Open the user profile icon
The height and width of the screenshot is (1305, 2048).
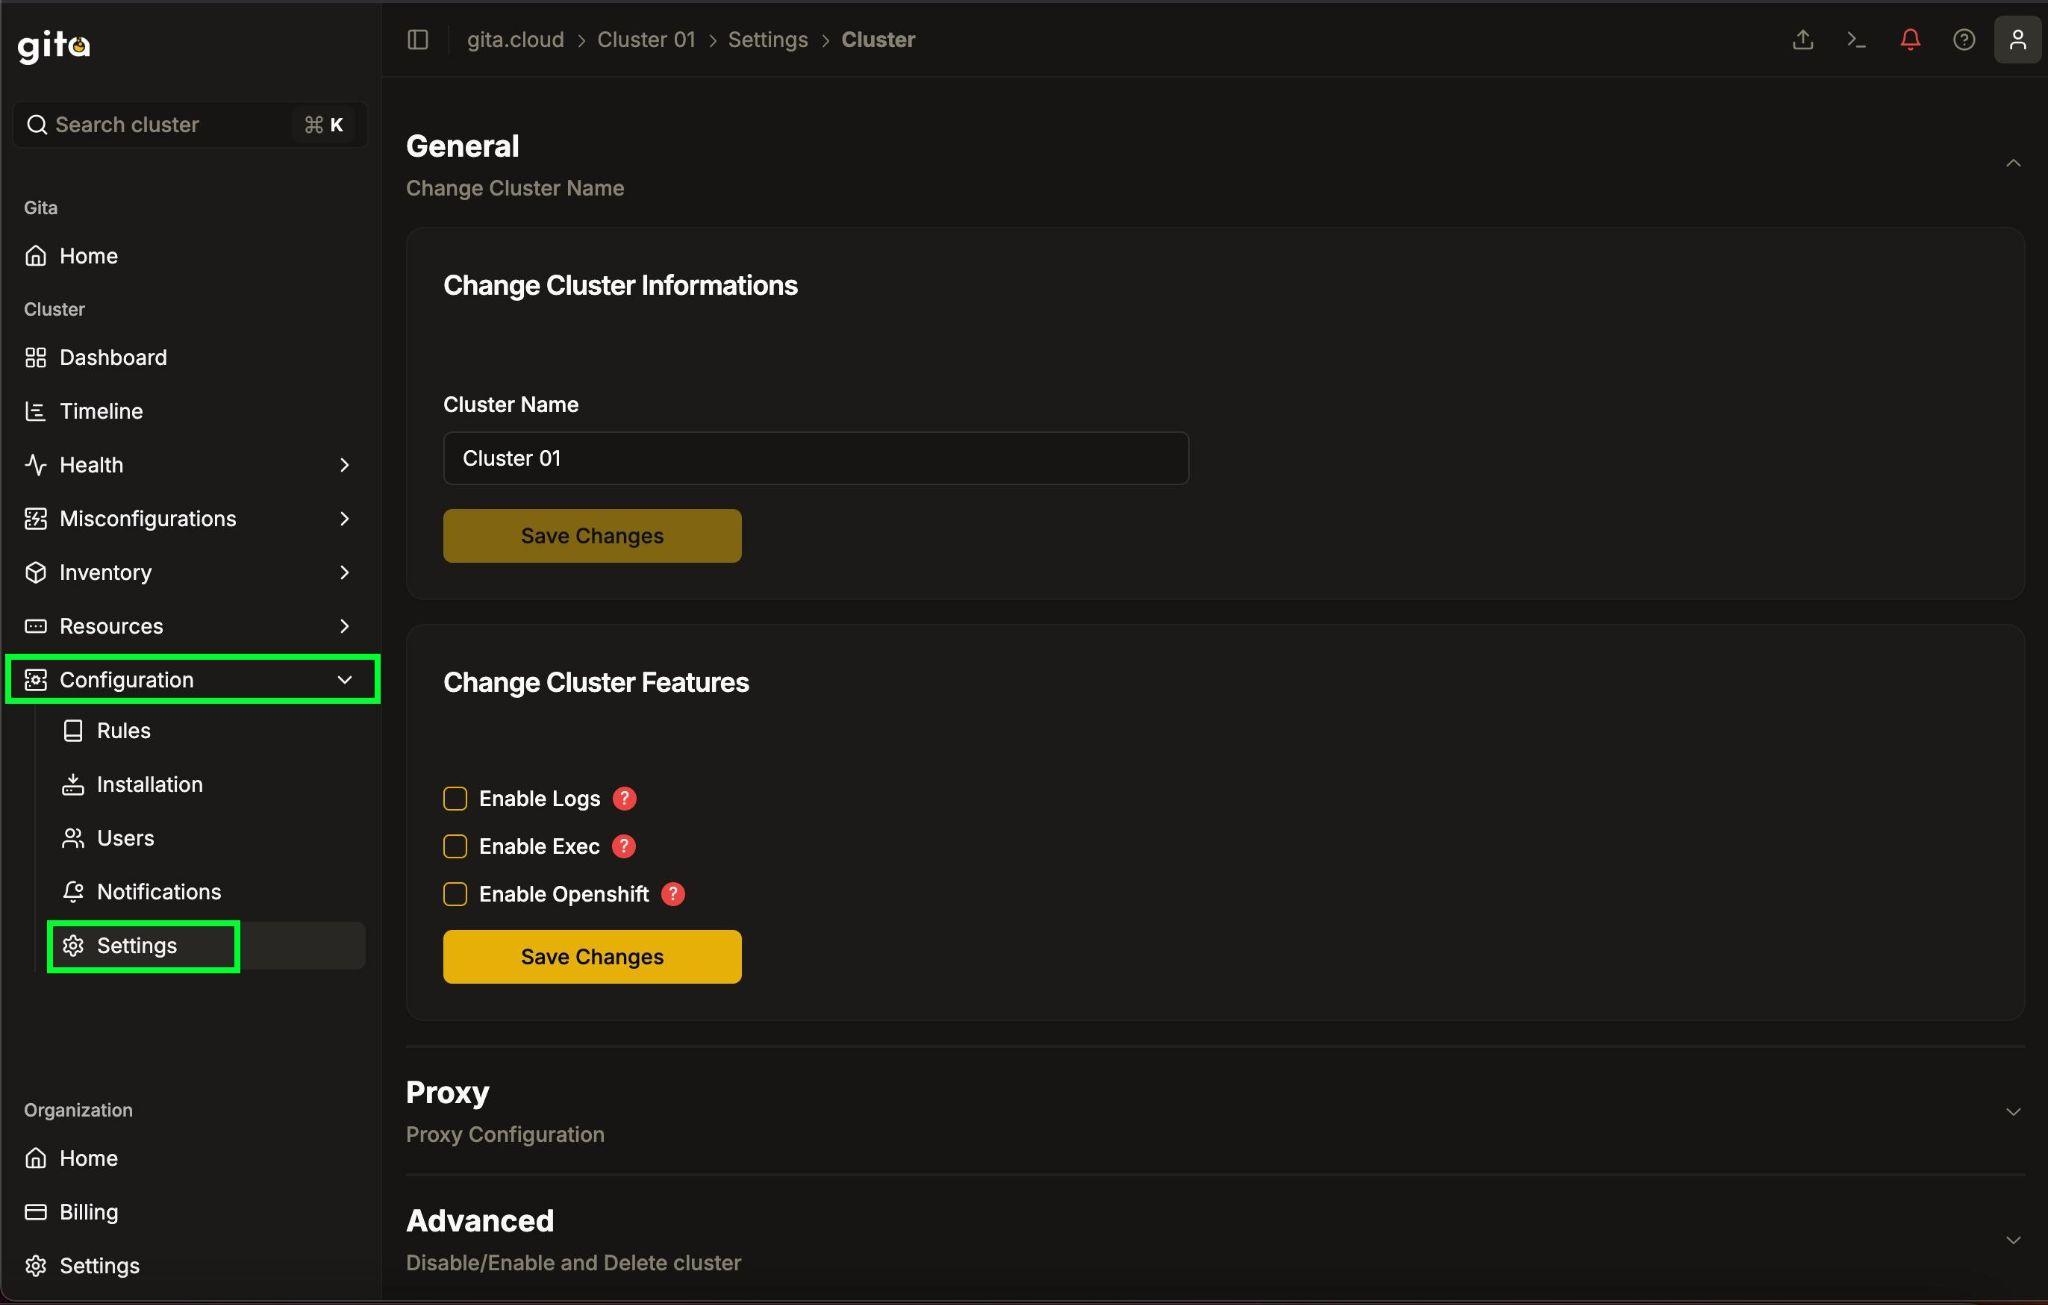click(x=2018, y=40)
